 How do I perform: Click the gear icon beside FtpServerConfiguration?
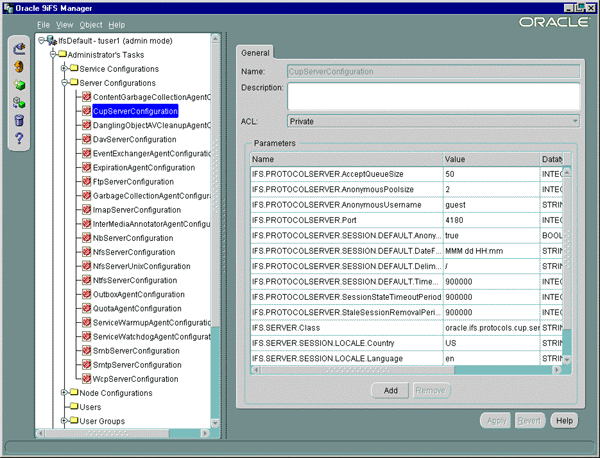pyautogui.click(x=87, y=181)
